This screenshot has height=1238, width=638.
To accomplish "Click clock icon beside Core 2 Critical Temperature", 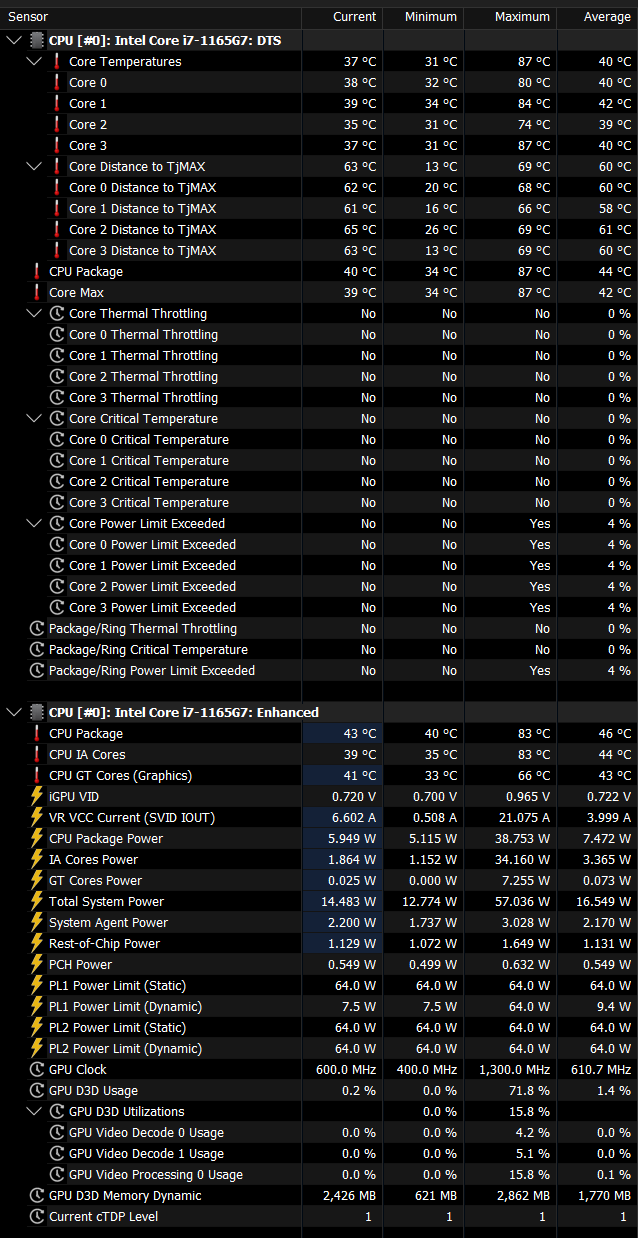I will [x=57, y=481].
